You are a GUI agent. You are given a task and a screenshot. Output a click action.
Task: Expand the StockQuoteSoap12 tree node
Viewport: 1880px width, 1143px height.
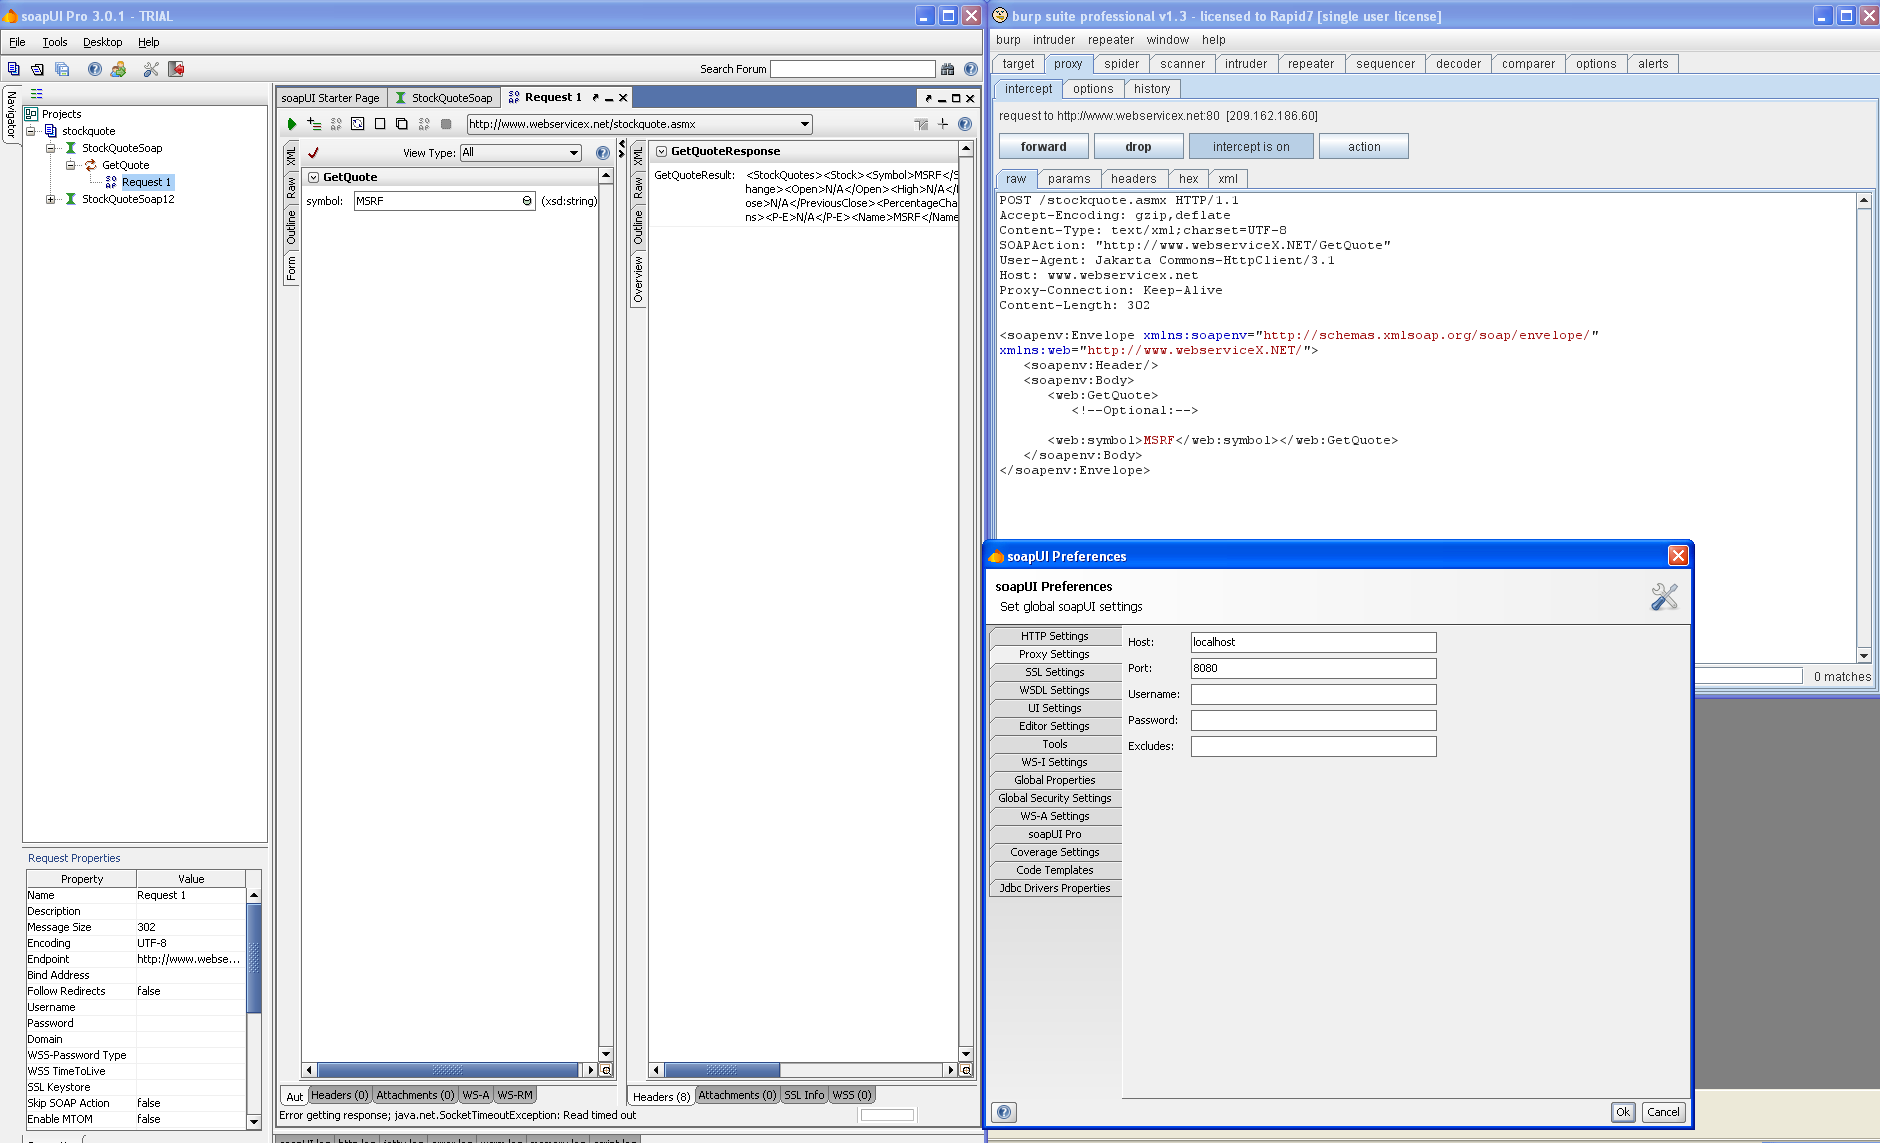50,199
